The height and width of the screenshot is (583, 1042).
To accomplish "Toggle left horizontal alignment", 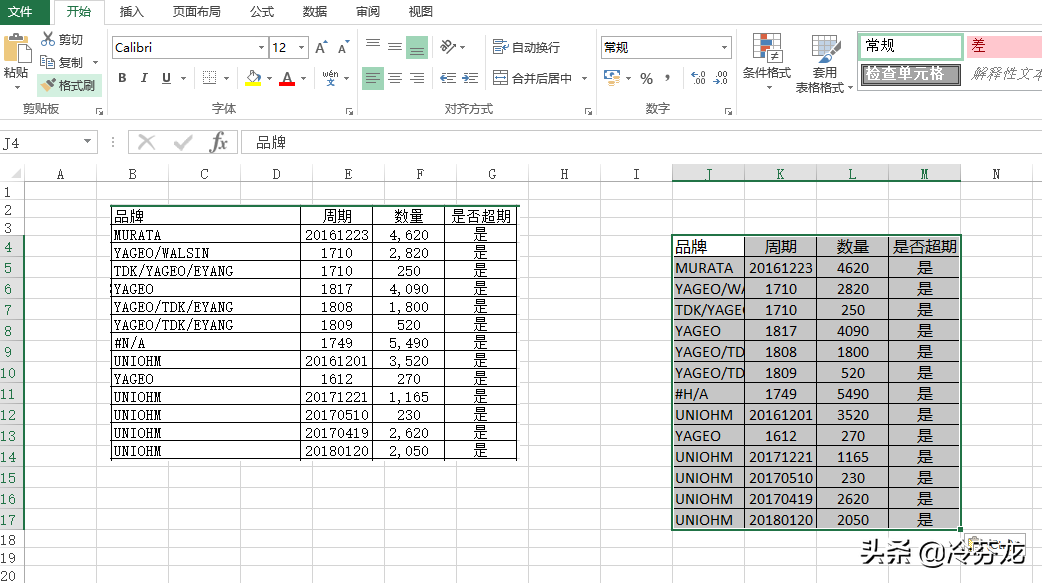I will (x=373, y=78).
